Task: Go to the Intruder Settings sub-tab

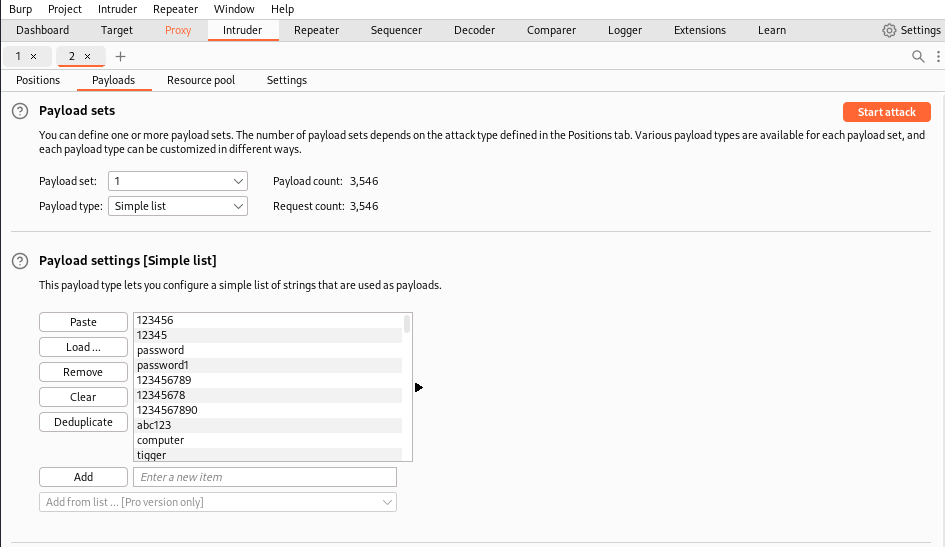Action: [287, 80]
